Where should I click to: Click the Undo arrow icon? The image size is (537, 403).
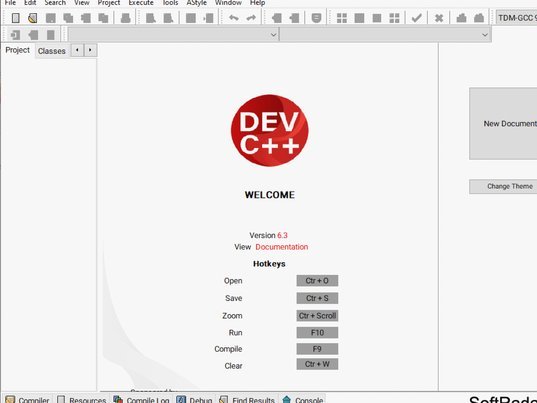coord(234,17)
